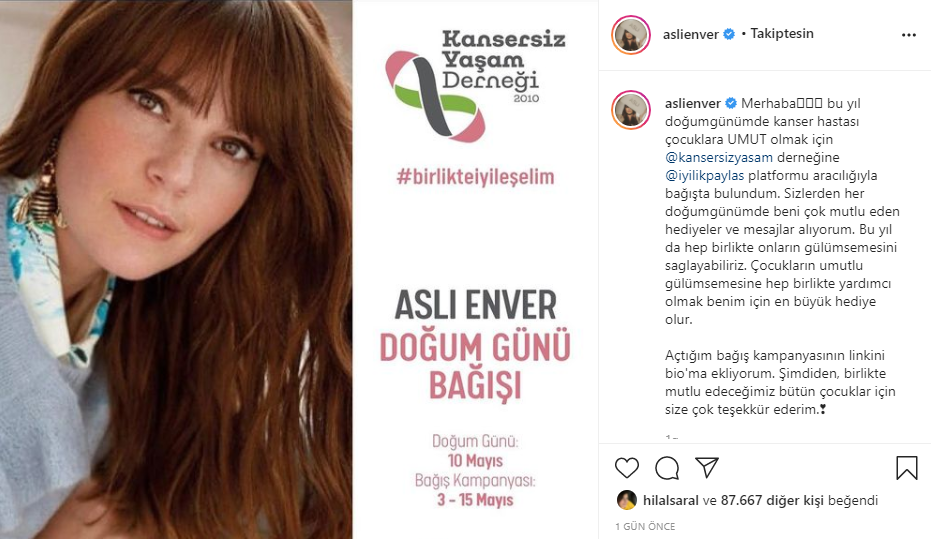Image resolution: width=931 pixels, height=539 pixels.
Task: Toggle following status via Takiptesin
Action: (781, 34)
